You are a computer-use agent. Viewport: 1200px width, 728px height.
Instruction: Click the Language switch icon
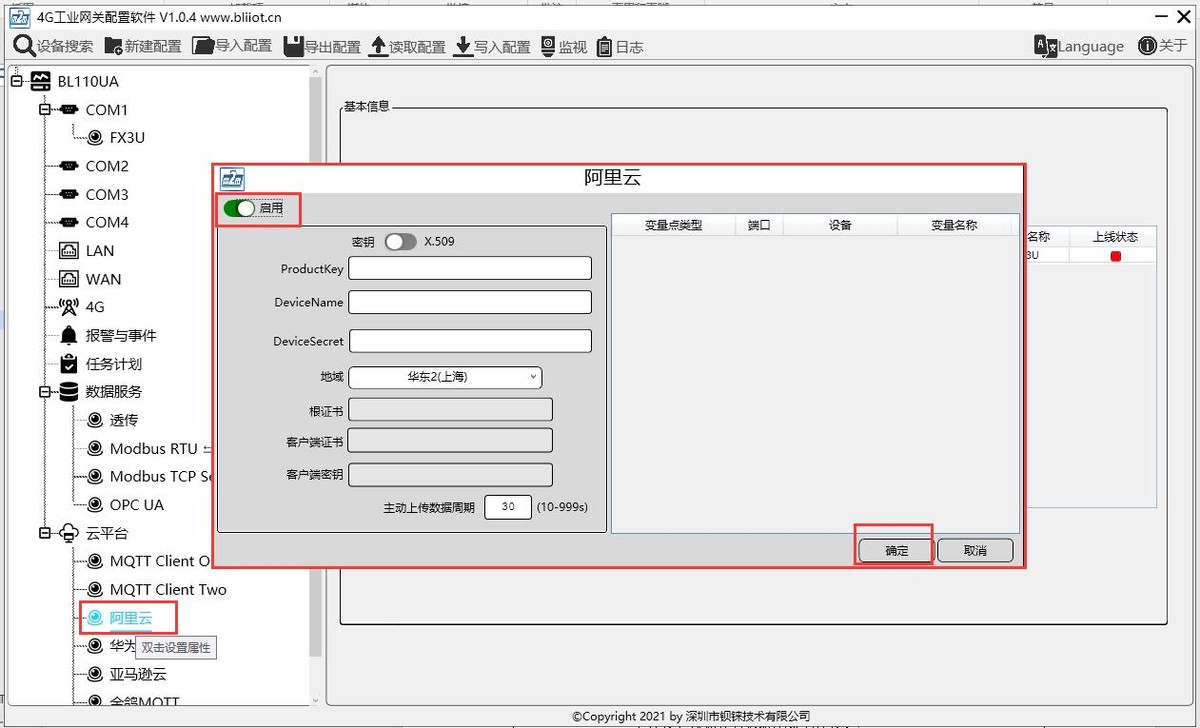(x=1045, y=46)
